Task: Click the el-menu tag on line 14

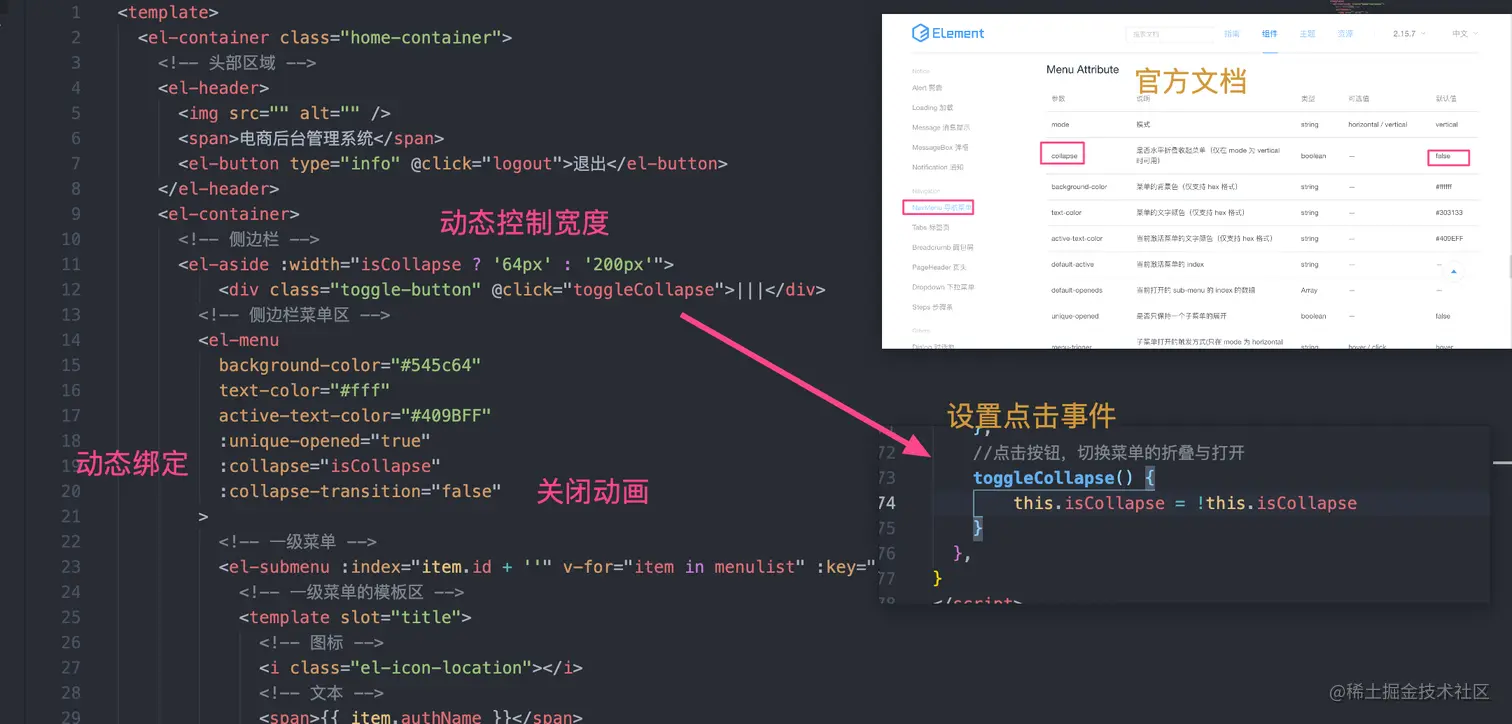Action: point(239,340)
